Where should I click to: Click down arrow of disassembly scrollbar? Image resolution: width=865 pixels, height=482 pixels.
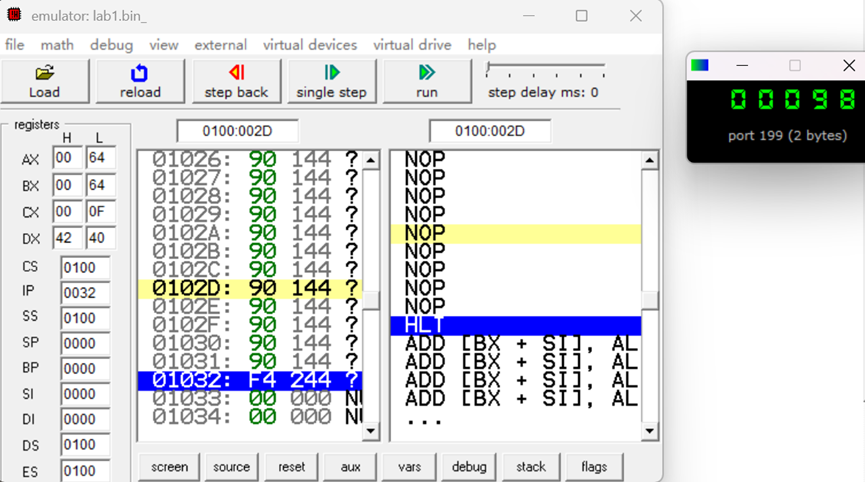649,431
